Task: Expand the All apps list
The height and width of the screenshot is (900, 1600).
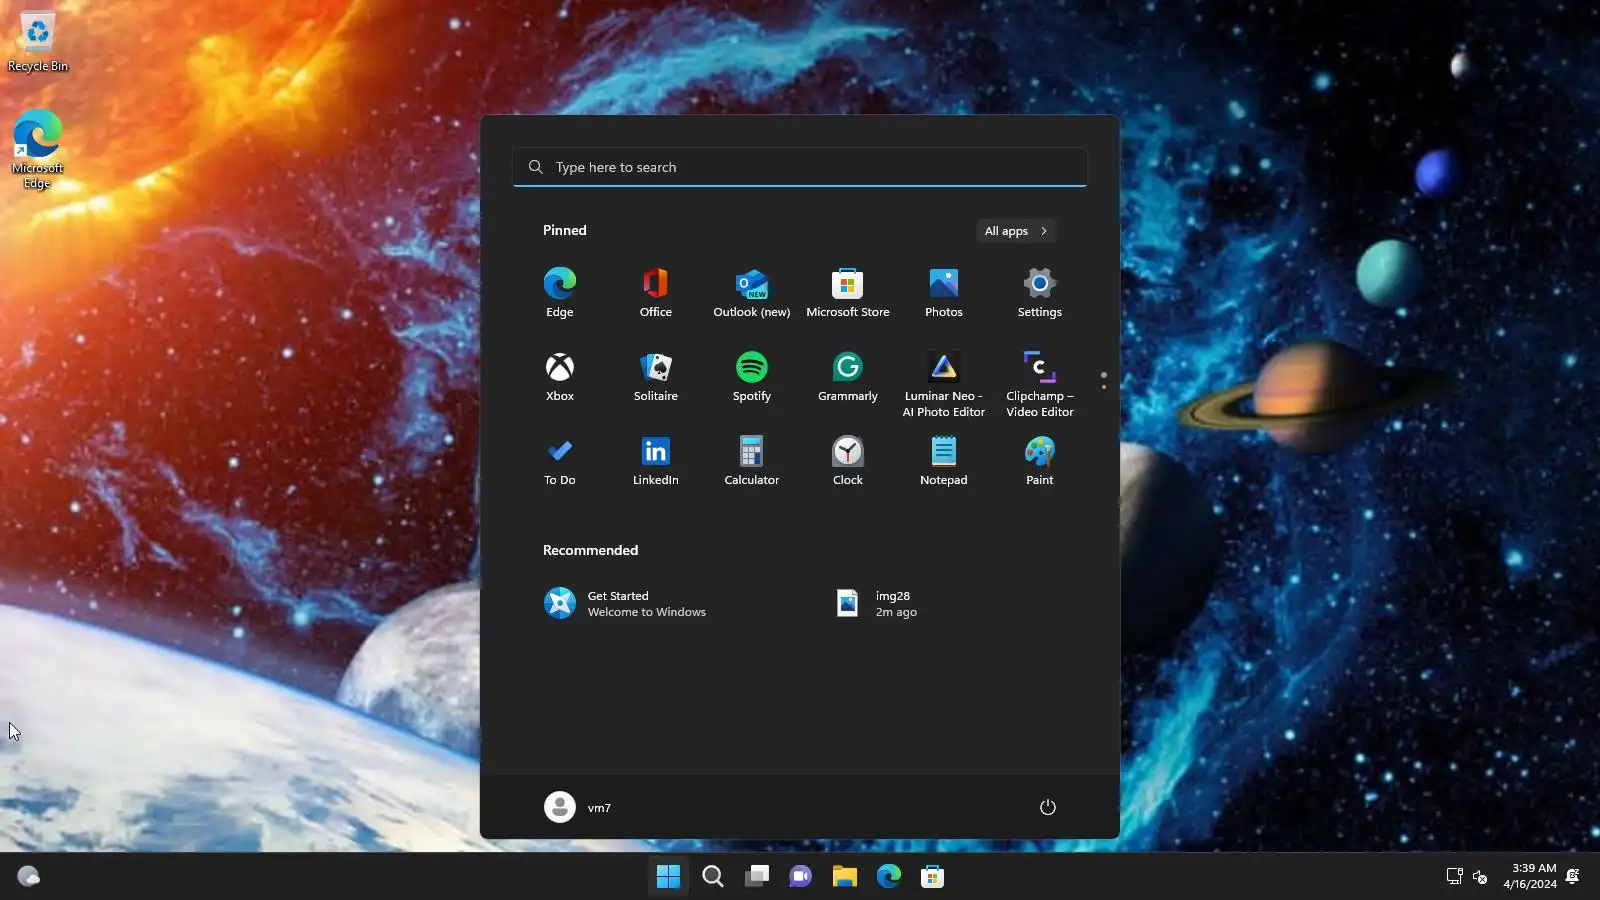Action: 1016,231
